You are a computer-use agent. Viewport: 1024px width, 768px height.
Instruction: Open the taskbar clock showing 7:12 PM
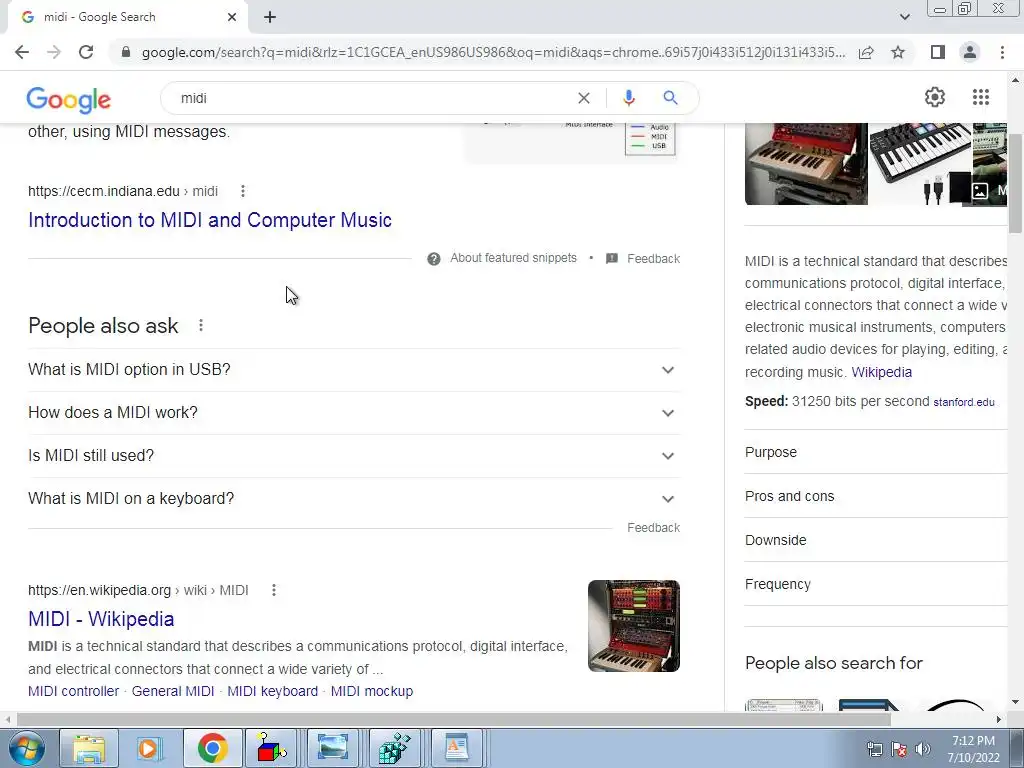[x=973, y=748]
